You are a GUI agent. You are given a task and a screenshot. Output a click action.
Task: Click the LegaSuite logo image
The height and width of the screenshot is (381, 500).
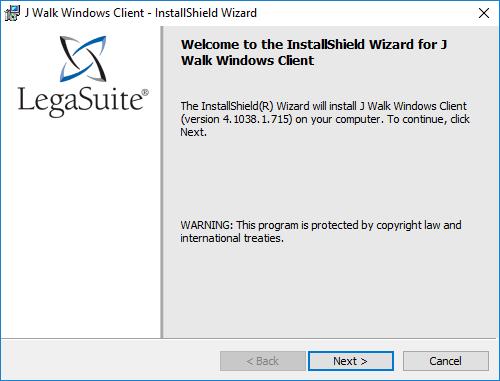coord(83,76)
